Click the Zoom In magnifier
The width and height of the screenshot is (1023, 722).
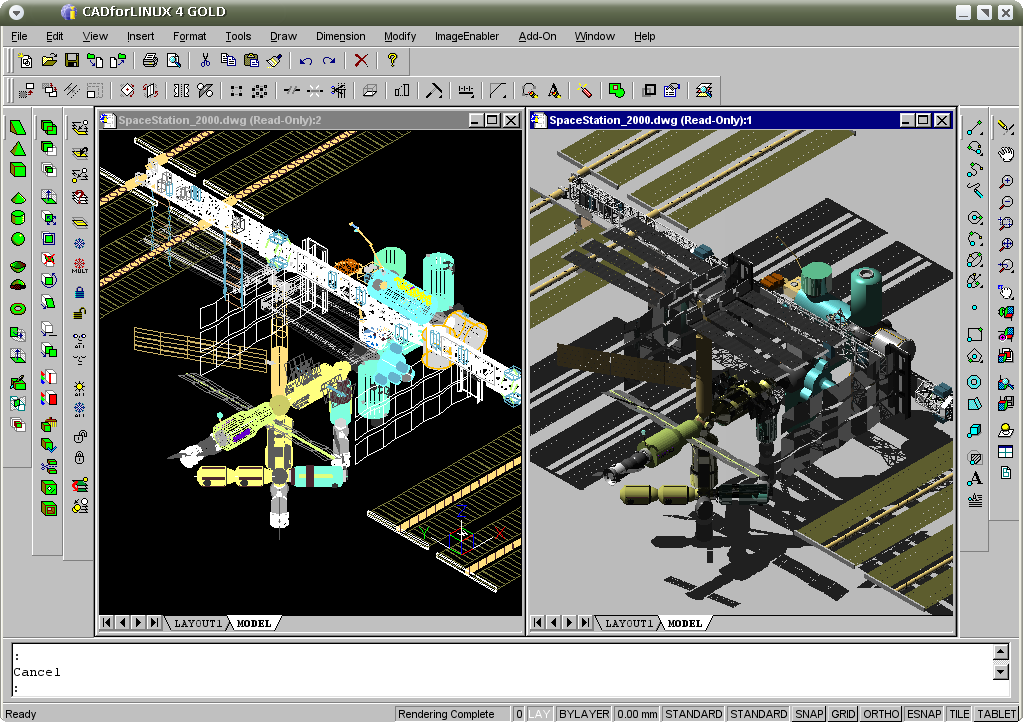[1006, 182]
